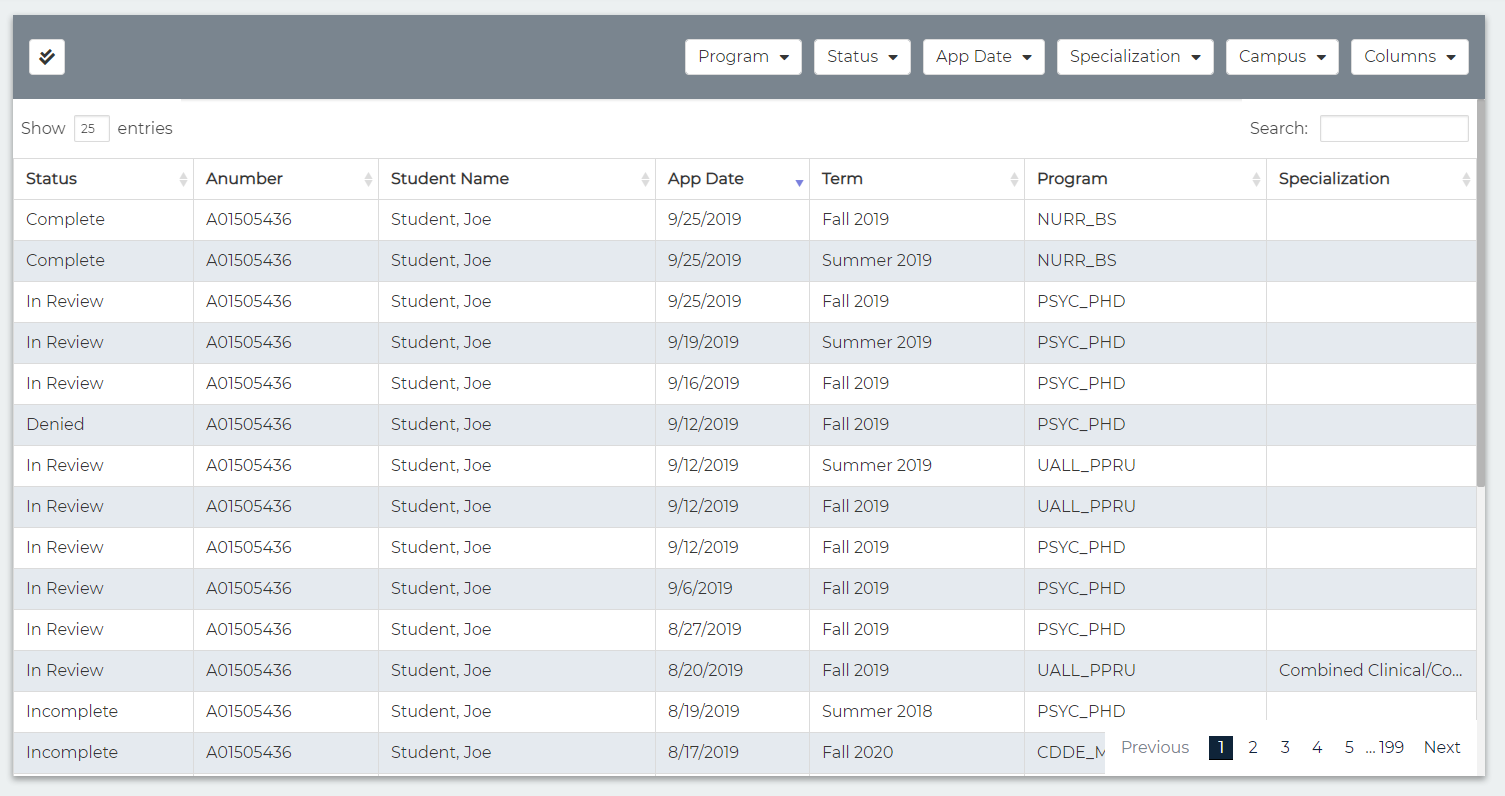The width and height of the screenshot is (1505, 796).
Task: Sort by Program column icon
Action: [1256, 179]
